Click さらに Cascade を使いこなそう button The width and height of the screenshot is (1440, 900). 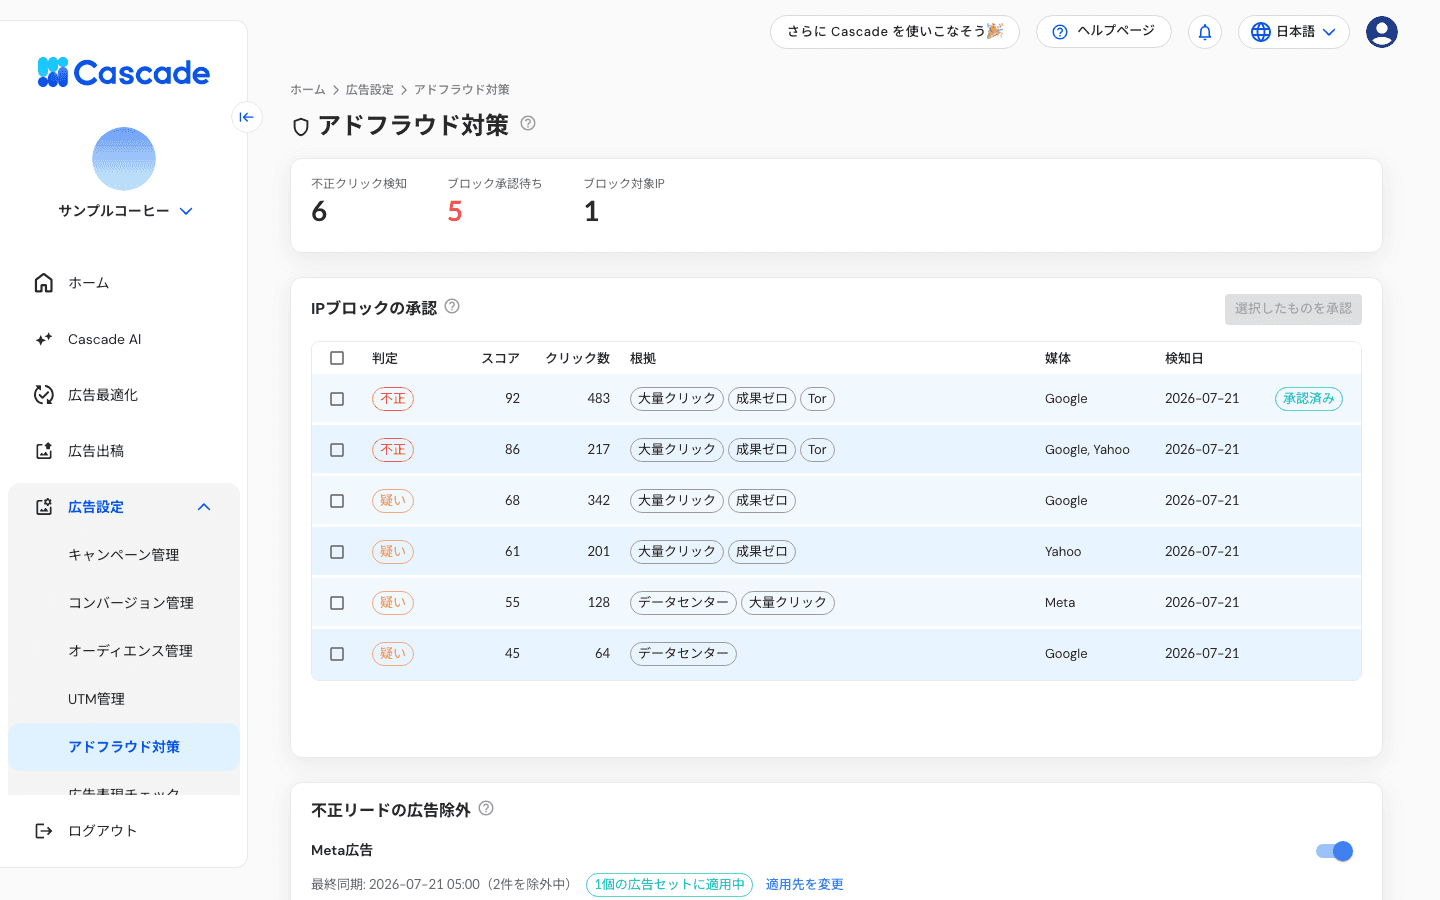895,32
